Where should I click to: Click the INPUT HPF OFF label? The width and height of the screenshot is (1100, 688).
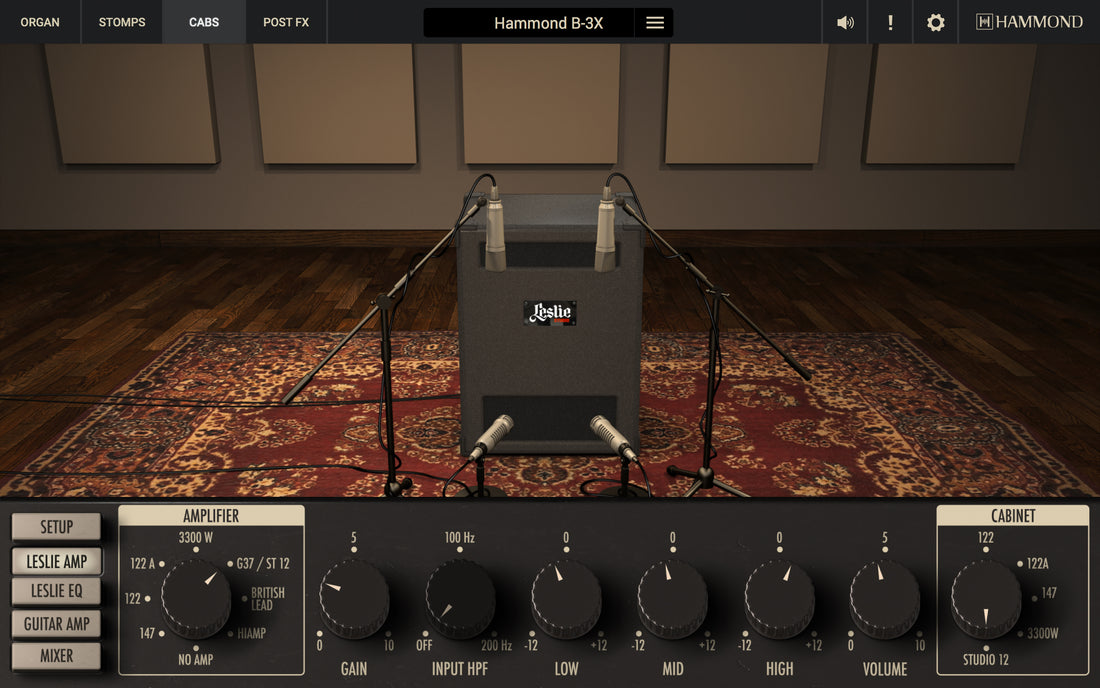tap(424, 645)
